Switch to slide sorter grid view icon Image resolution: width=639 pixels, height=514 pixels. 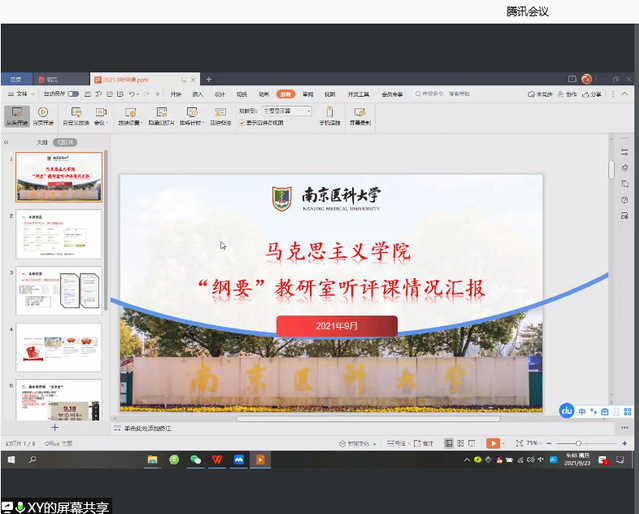pyautogui.click(x=461, y=443)
